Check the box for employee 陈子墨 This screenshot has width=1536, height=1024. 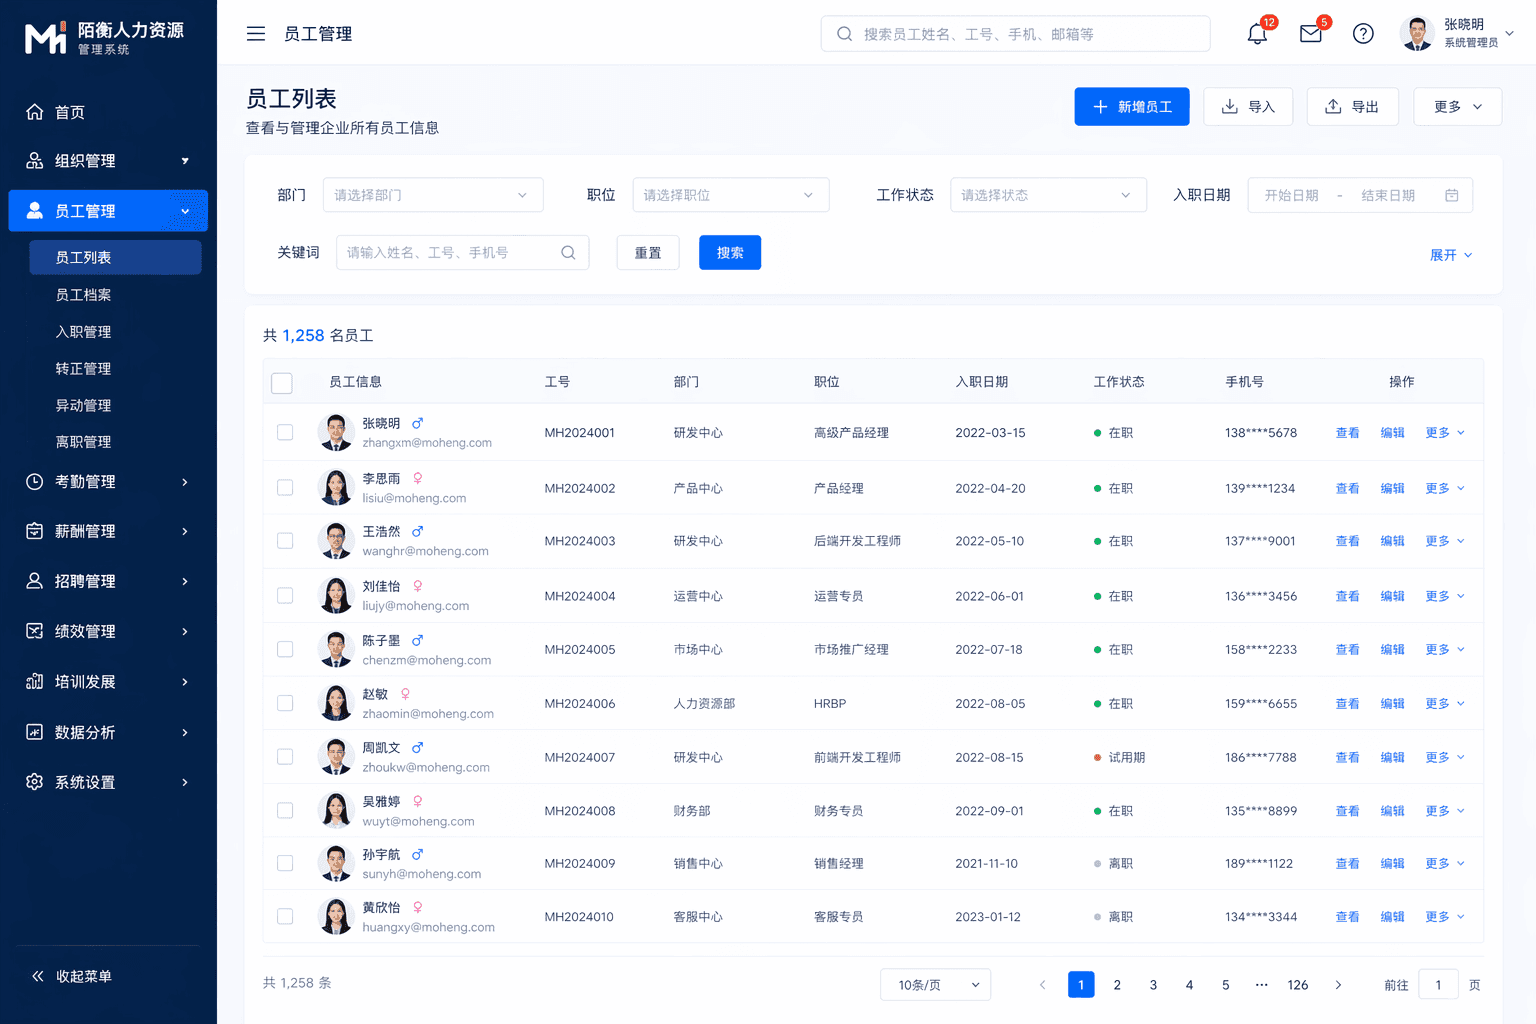[x=285, y=650]
